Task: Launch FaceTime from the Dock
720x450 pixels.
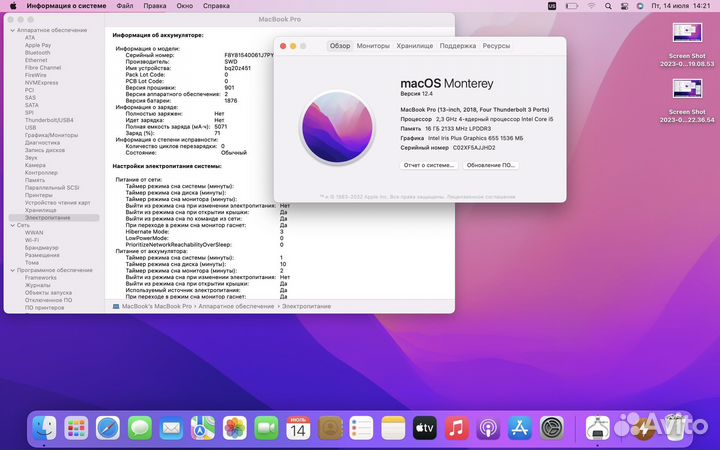Action: pos(266,428)
